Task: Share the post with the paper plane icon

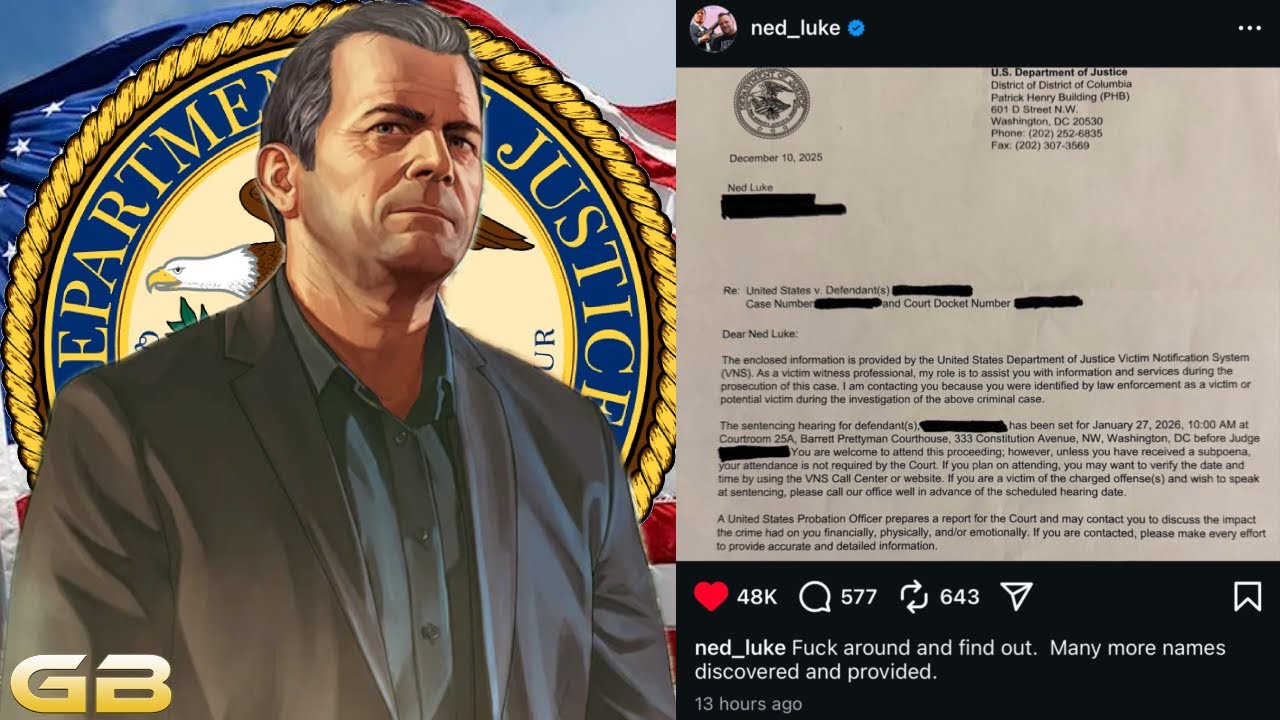Action: pyautogui.click(x=1016, y=597)
